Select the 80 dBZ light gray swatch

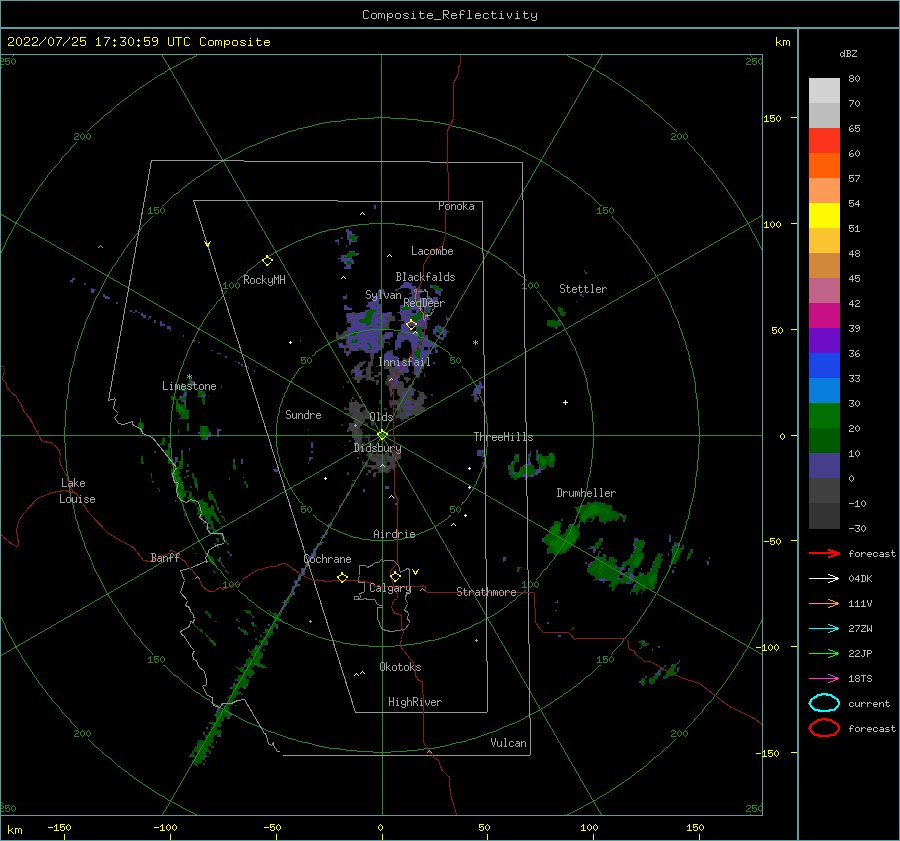pyautogui.click(x=824, y=90)
